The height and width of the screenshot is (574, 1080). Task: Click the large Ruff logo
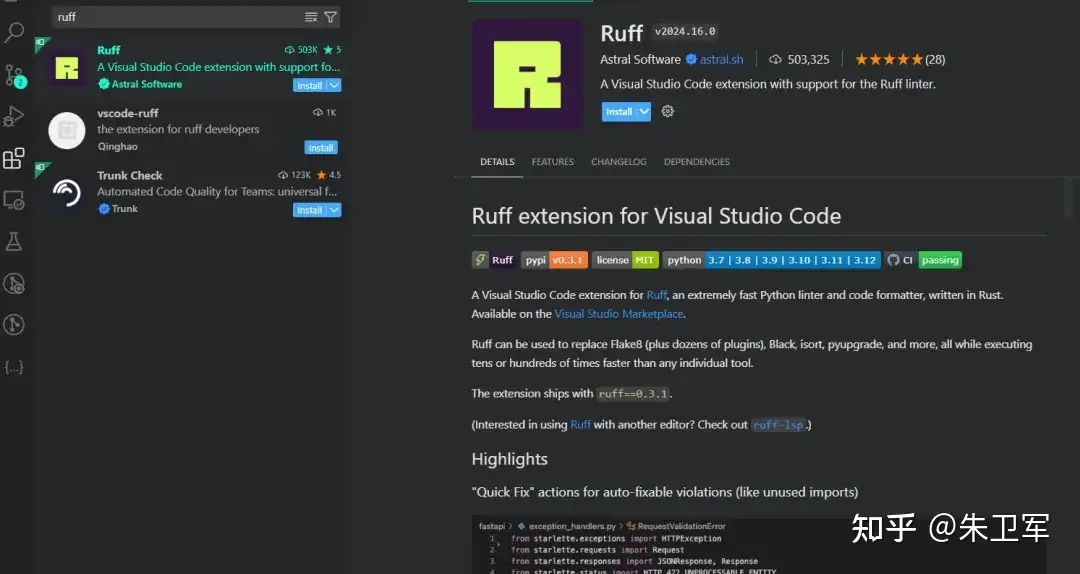point(528,74)
